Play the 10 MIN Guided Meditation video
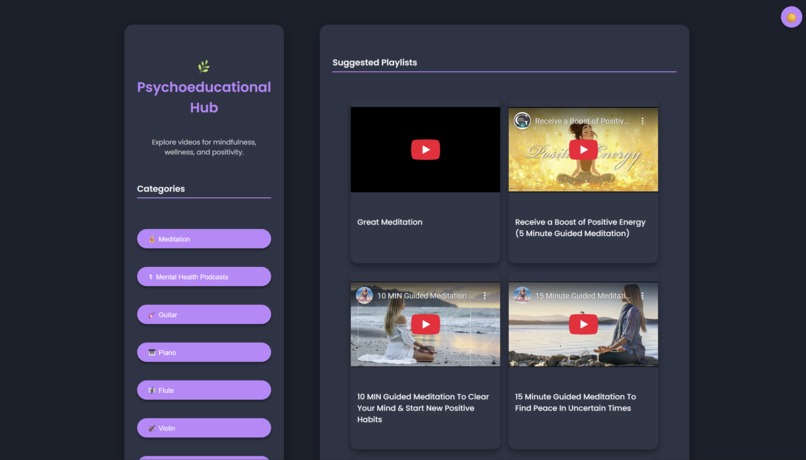Image resolution: width=806 pixels, height=460 pixels. point(425,324)
